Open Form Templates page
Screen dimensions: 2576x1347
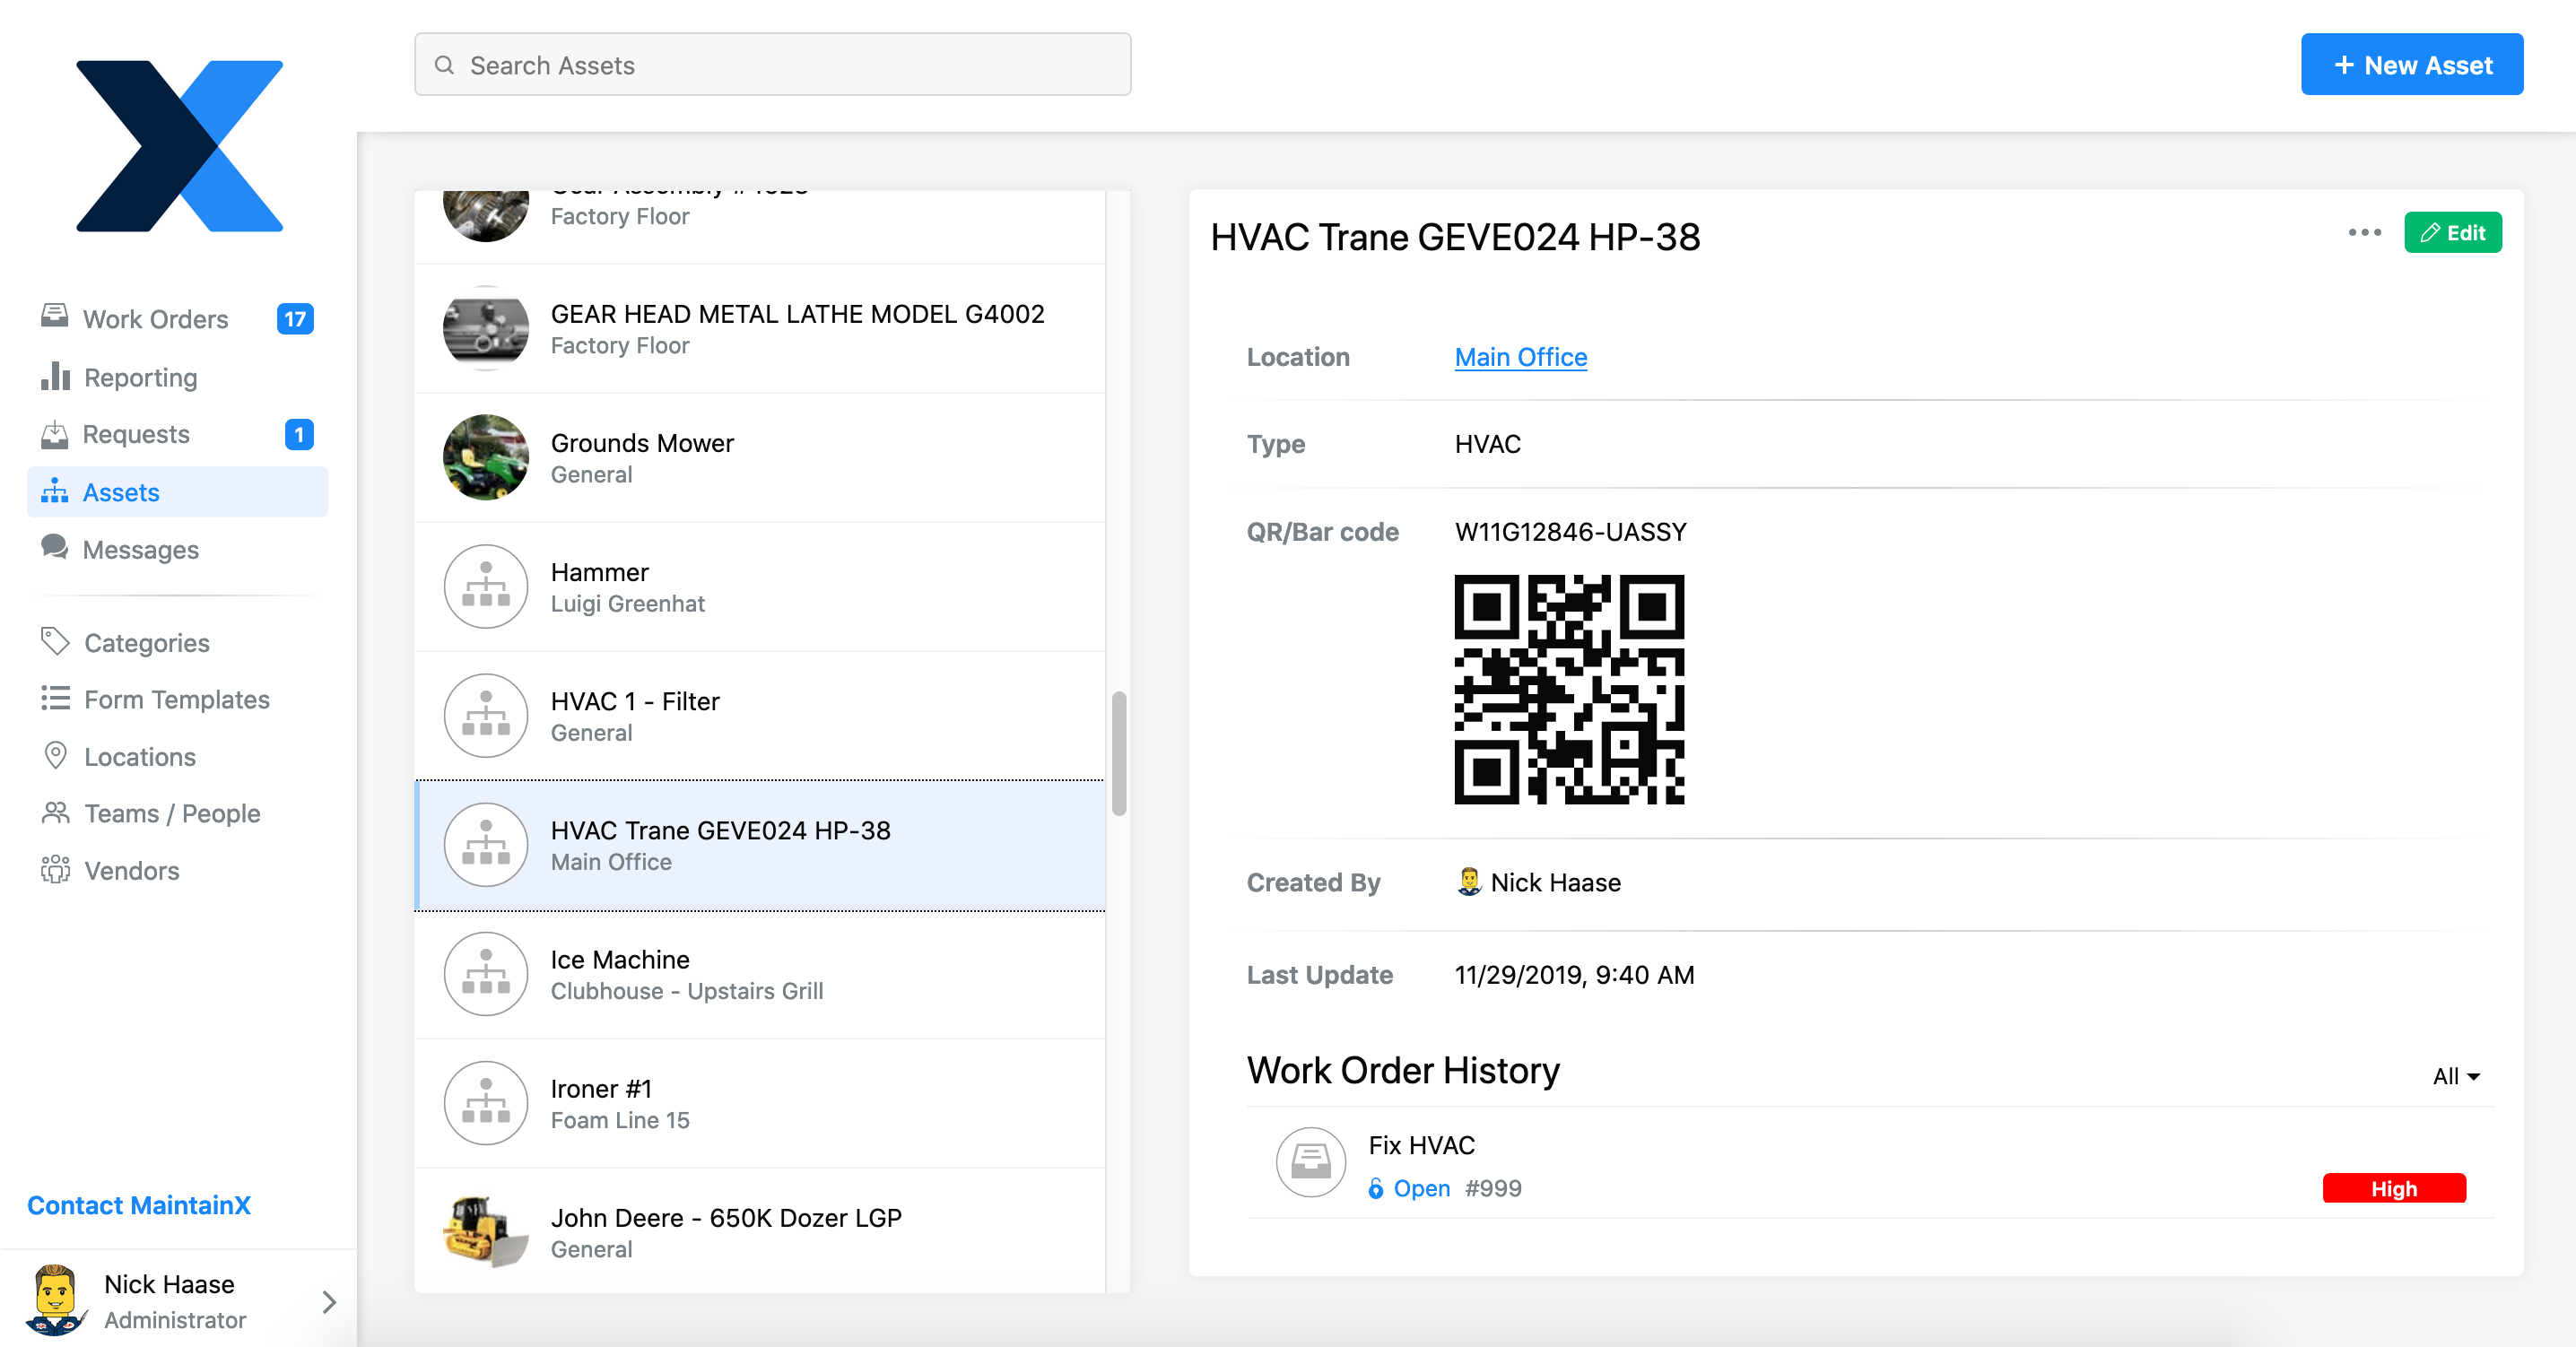click(177, 699)
